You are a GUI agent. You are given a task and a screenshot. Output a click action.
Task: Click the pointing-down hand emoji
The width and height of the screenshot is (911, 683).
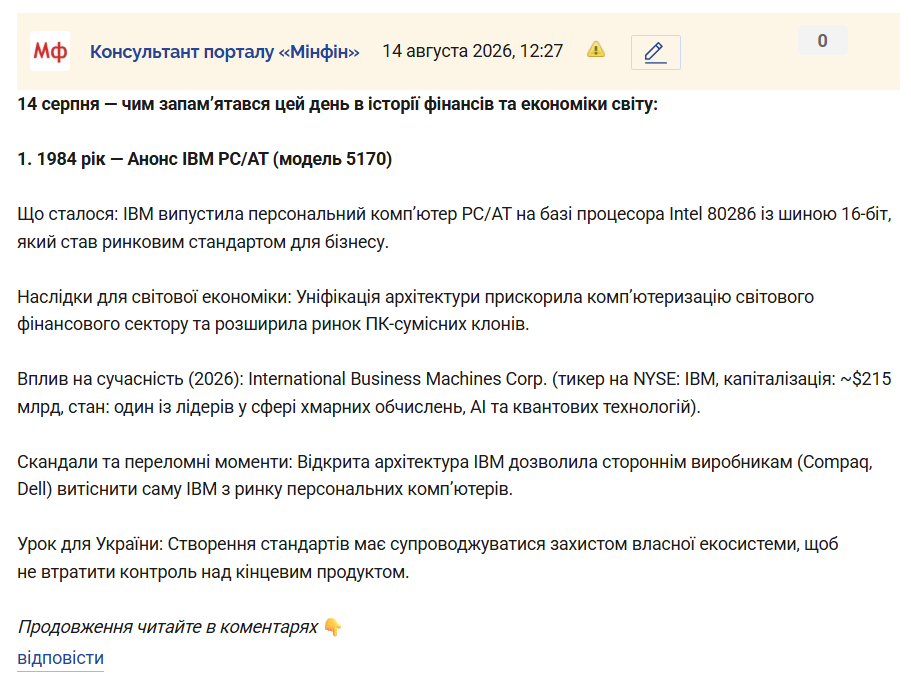pos(333,627)
